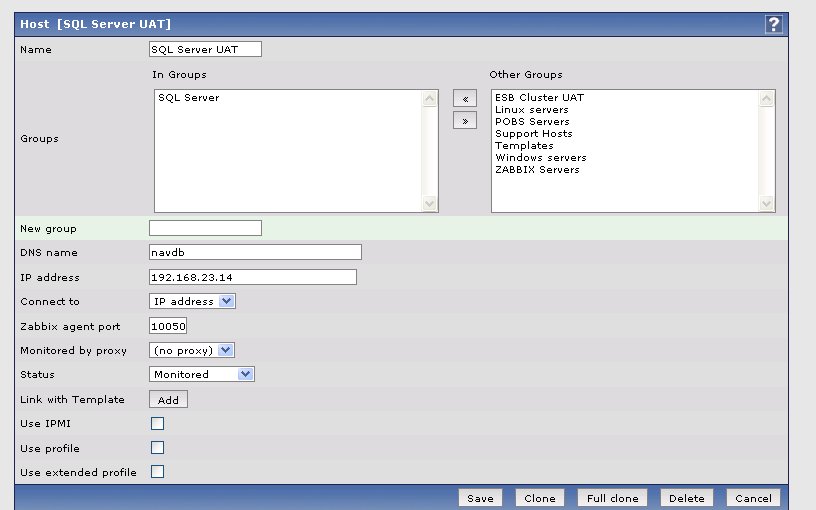Click In Groups list scroll up arrow
This screenshot has width=816, height=510.
coord(429,98)
